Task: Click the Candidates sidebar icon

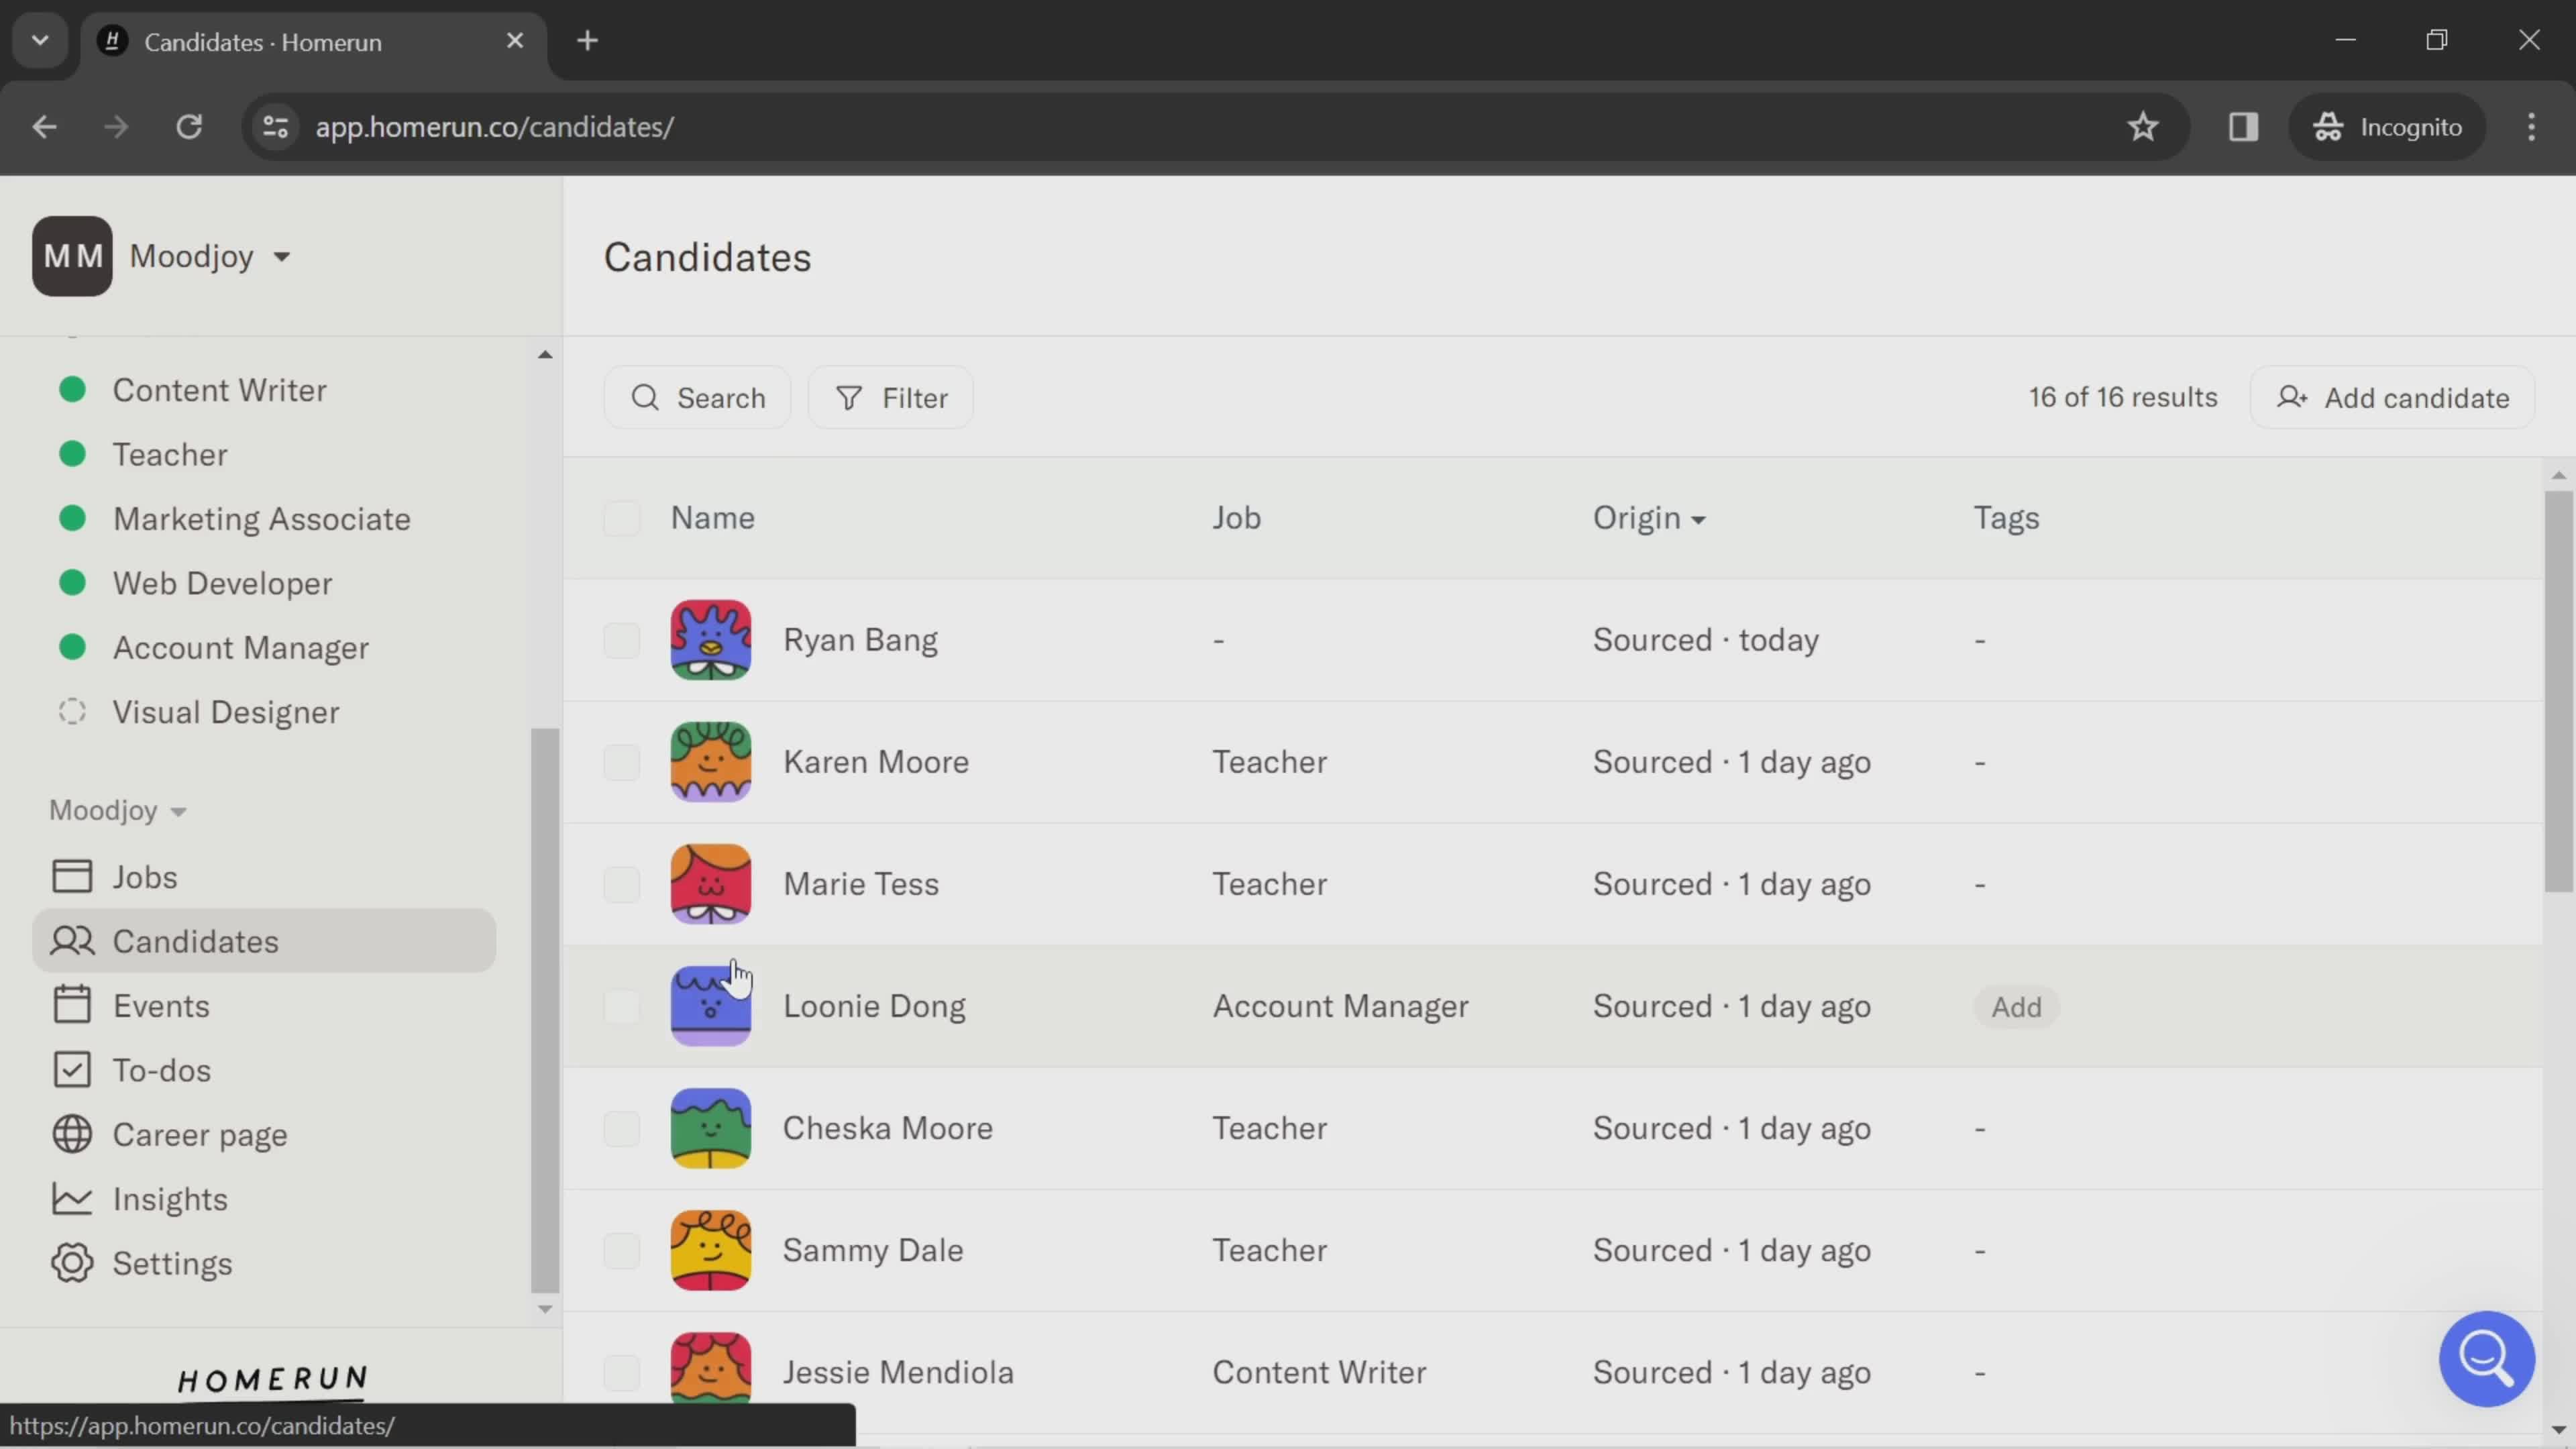Action: [70, 941]
